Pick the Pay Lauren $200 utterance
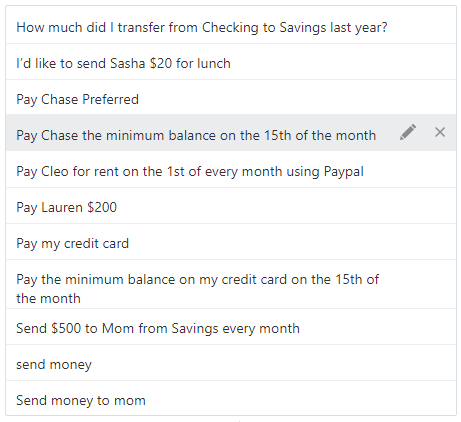 coord(231,206)
